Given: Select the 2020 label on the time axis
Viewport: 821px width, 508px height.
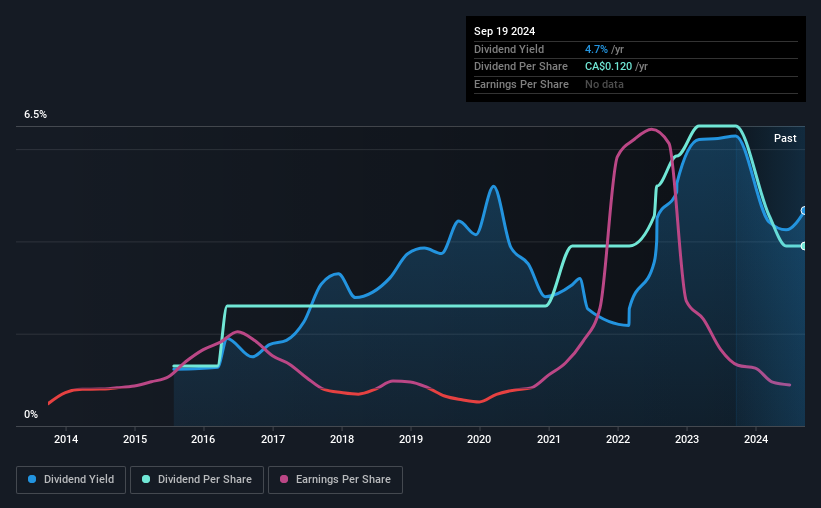Looking at the screenshot, I should click(x=479, y=439).
